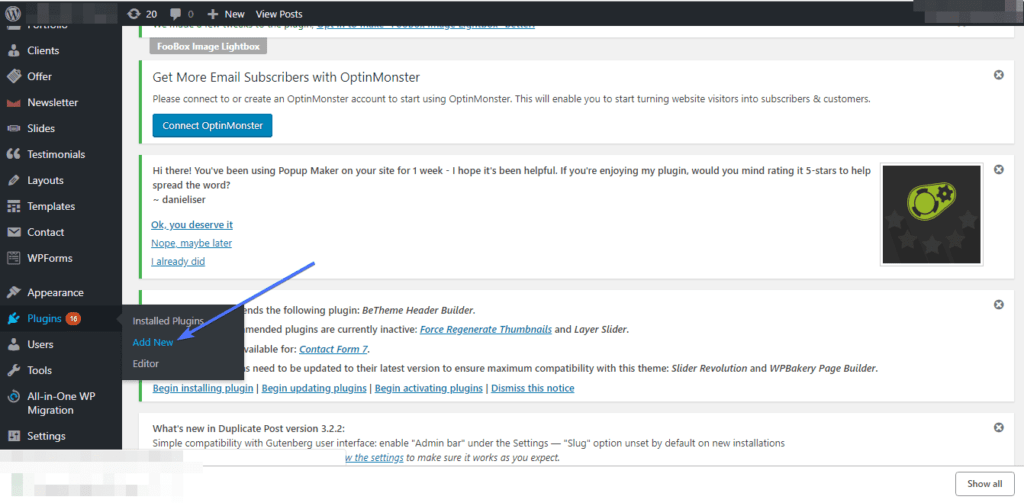The image size is (1024, 503).
Task: Choose Editor in the Plugins flyout
Action: [146, 364]
